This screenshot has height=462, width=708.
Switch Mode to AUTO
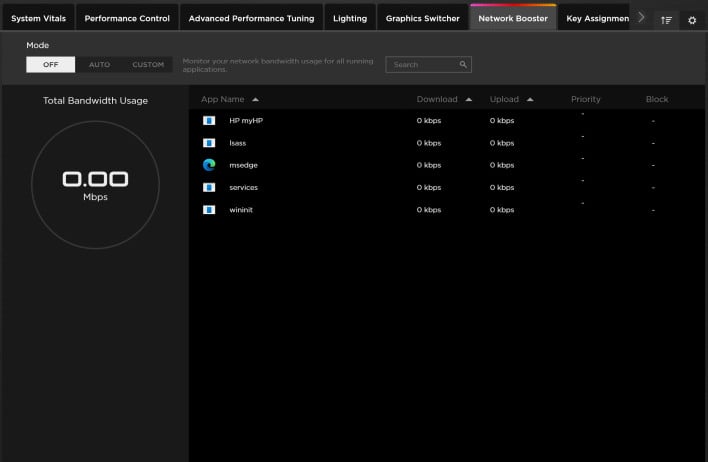tap(100, 64)
